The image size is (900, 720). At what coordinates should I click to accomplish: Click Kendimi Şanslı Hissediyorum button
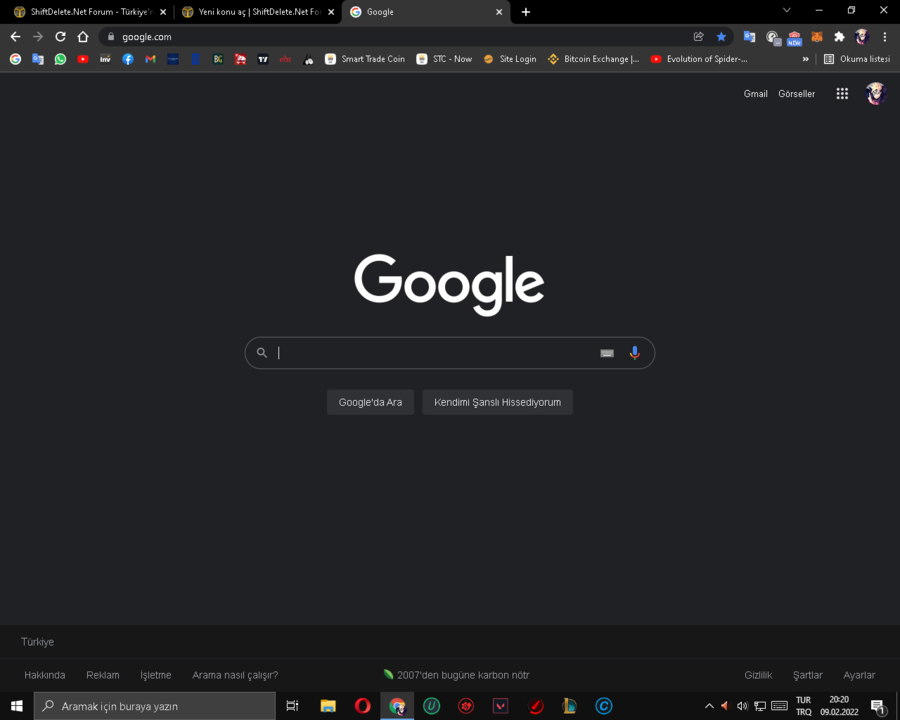(498, 402)
